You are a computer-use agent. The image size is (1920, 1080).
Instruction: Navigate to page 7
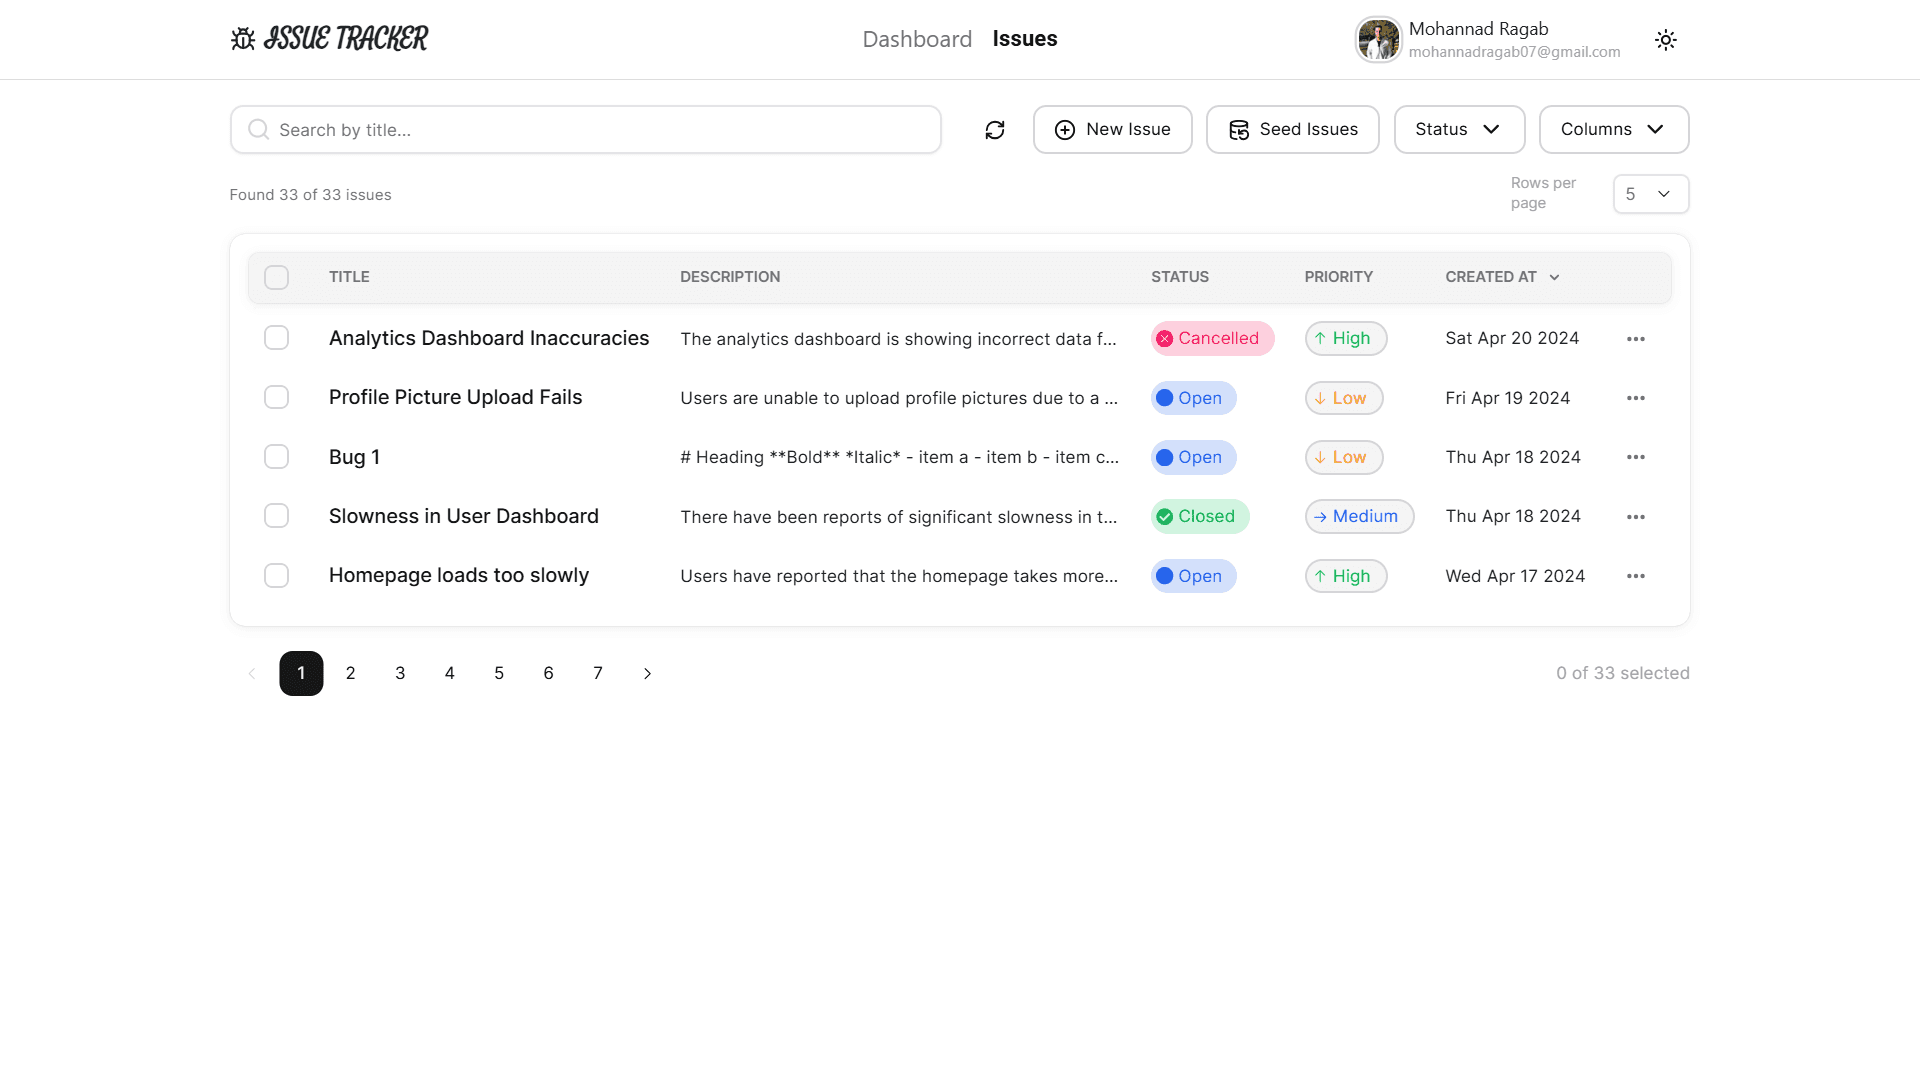point(598,674)
